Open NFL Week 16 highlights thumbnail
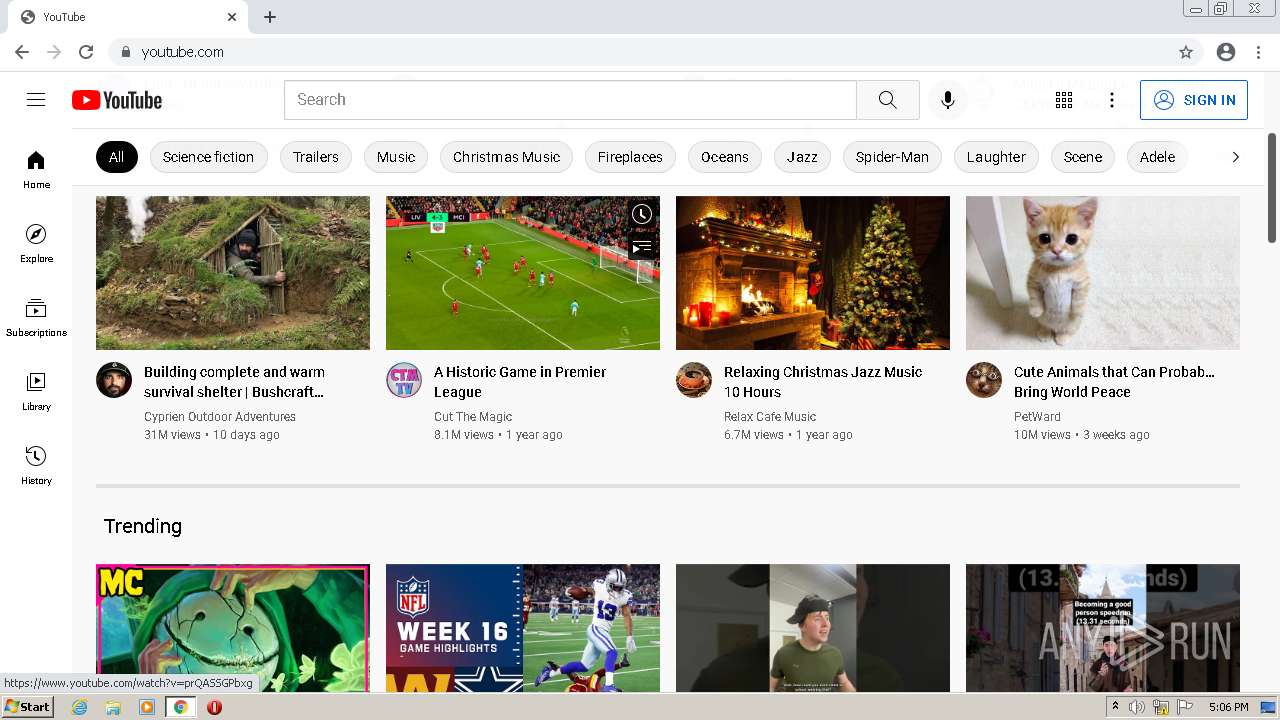The width and height of the screenshot is (1280, 720). click(523, 628)
